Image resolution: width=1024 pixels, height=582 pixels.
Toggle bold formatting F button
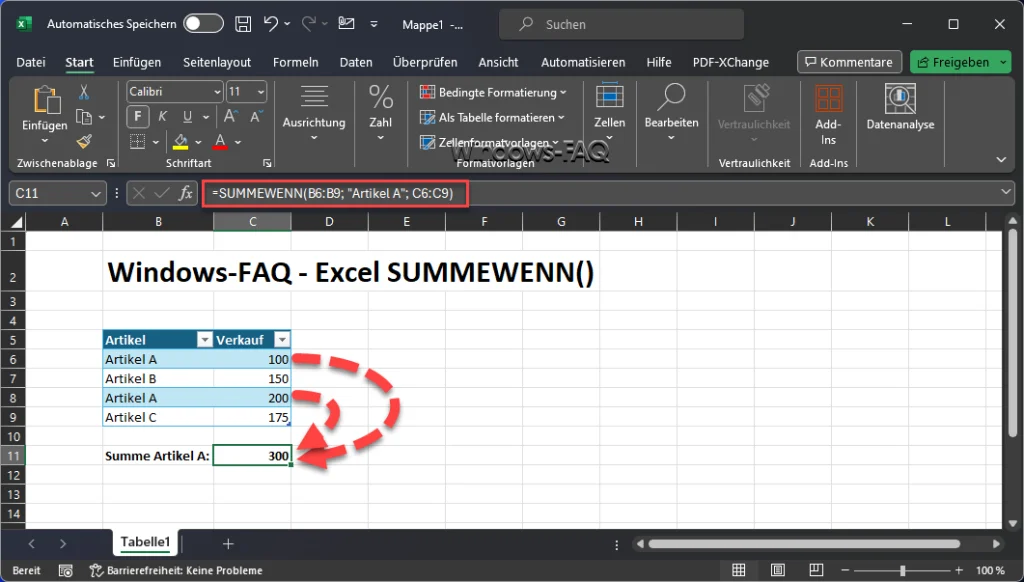pos(137,117)
